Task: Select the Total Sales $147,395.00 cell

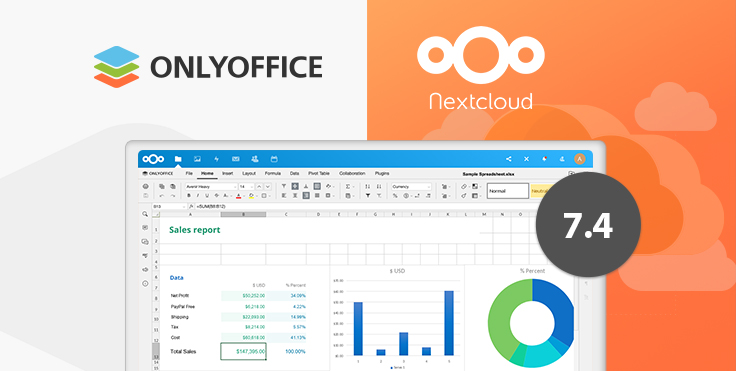Action: pyautogui.click(x=243, y=351)
